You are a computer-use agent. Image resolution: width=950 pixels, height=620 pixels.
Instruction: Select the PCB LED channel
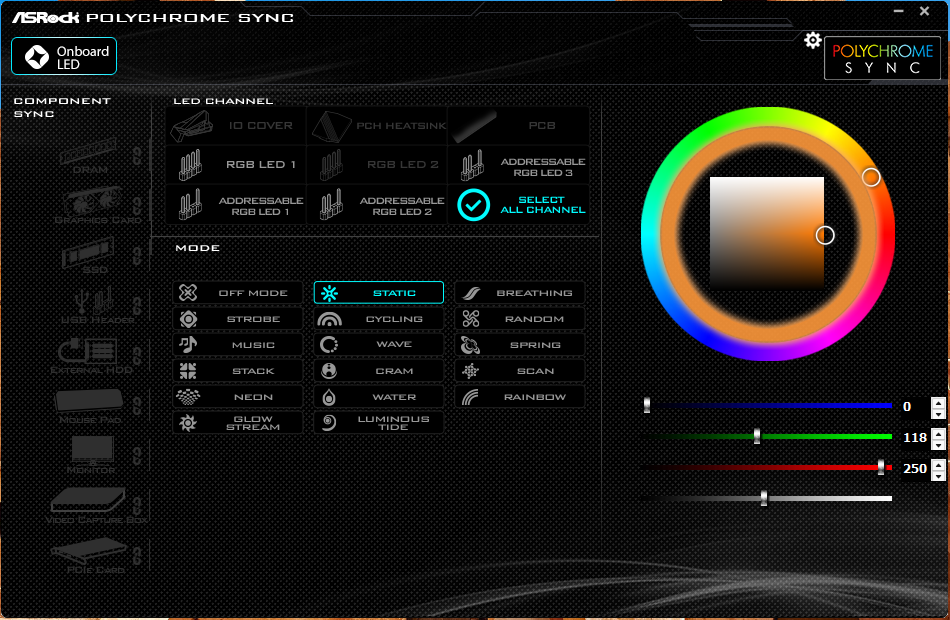tap(518, 126)
